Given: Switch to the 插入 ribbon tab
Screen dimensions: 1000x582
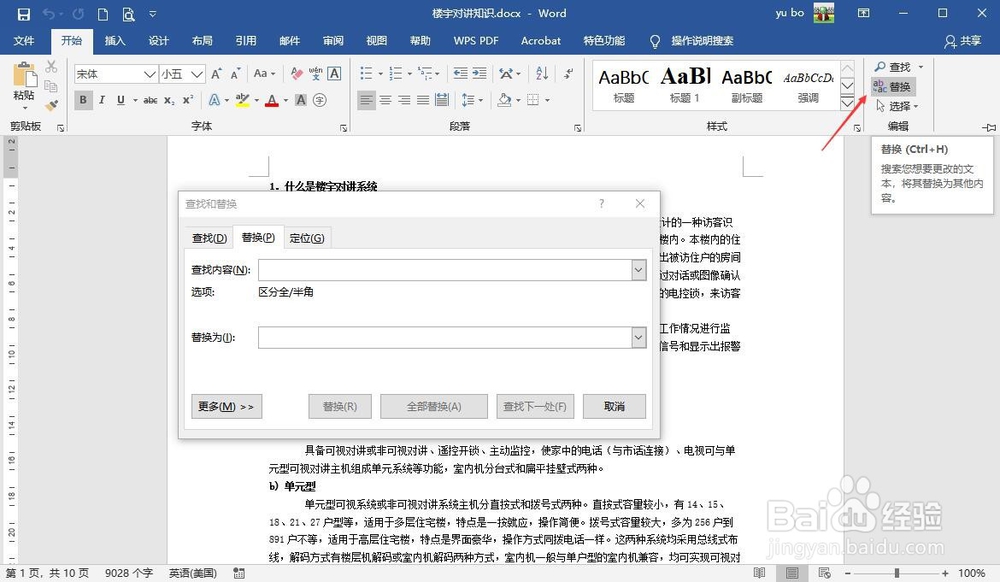Looking at the screenshot, I should pos(112,41).
